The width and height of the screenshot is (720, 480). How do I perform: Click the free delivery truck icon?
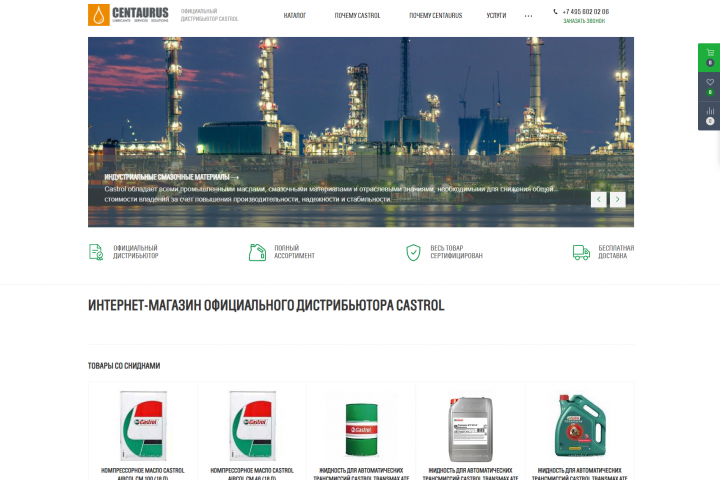click(x=581, y=252)
